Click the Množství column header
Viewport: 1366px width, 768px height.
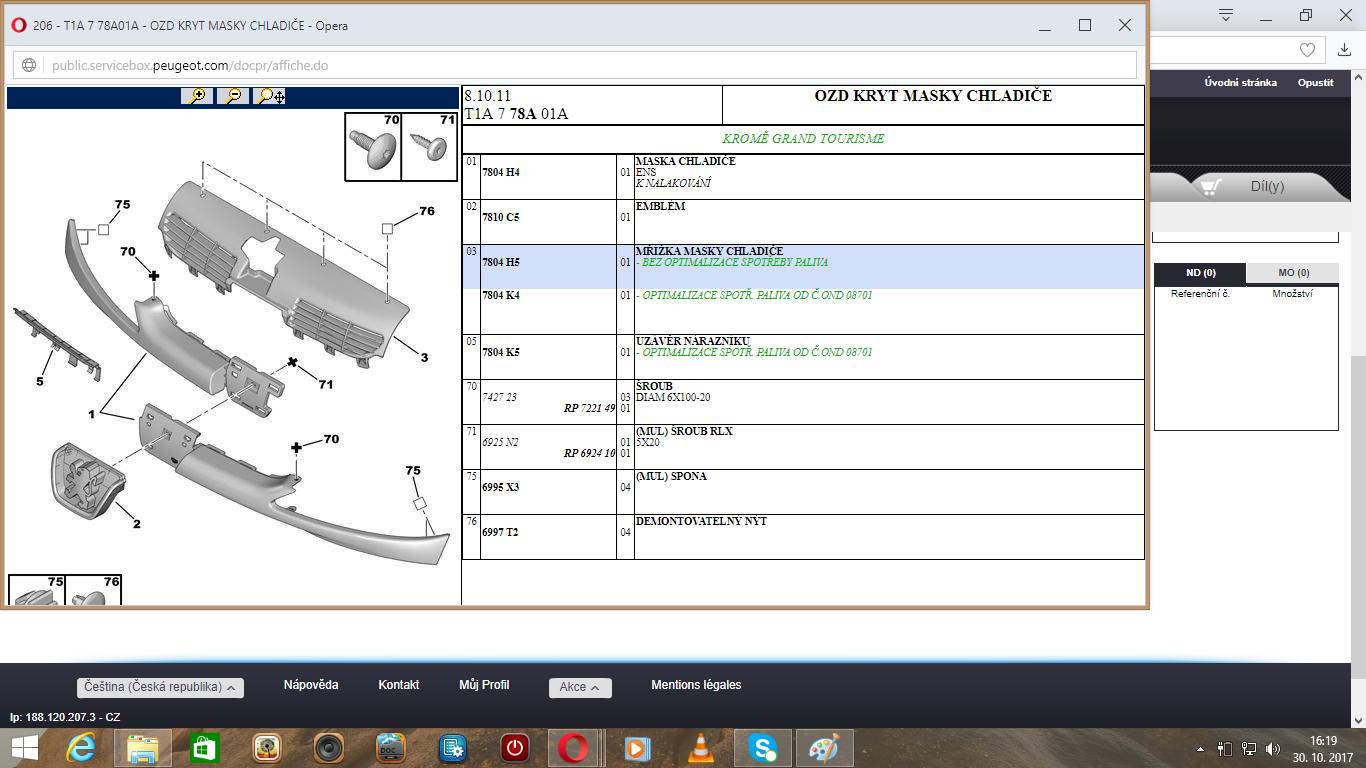pos(1292,294)
